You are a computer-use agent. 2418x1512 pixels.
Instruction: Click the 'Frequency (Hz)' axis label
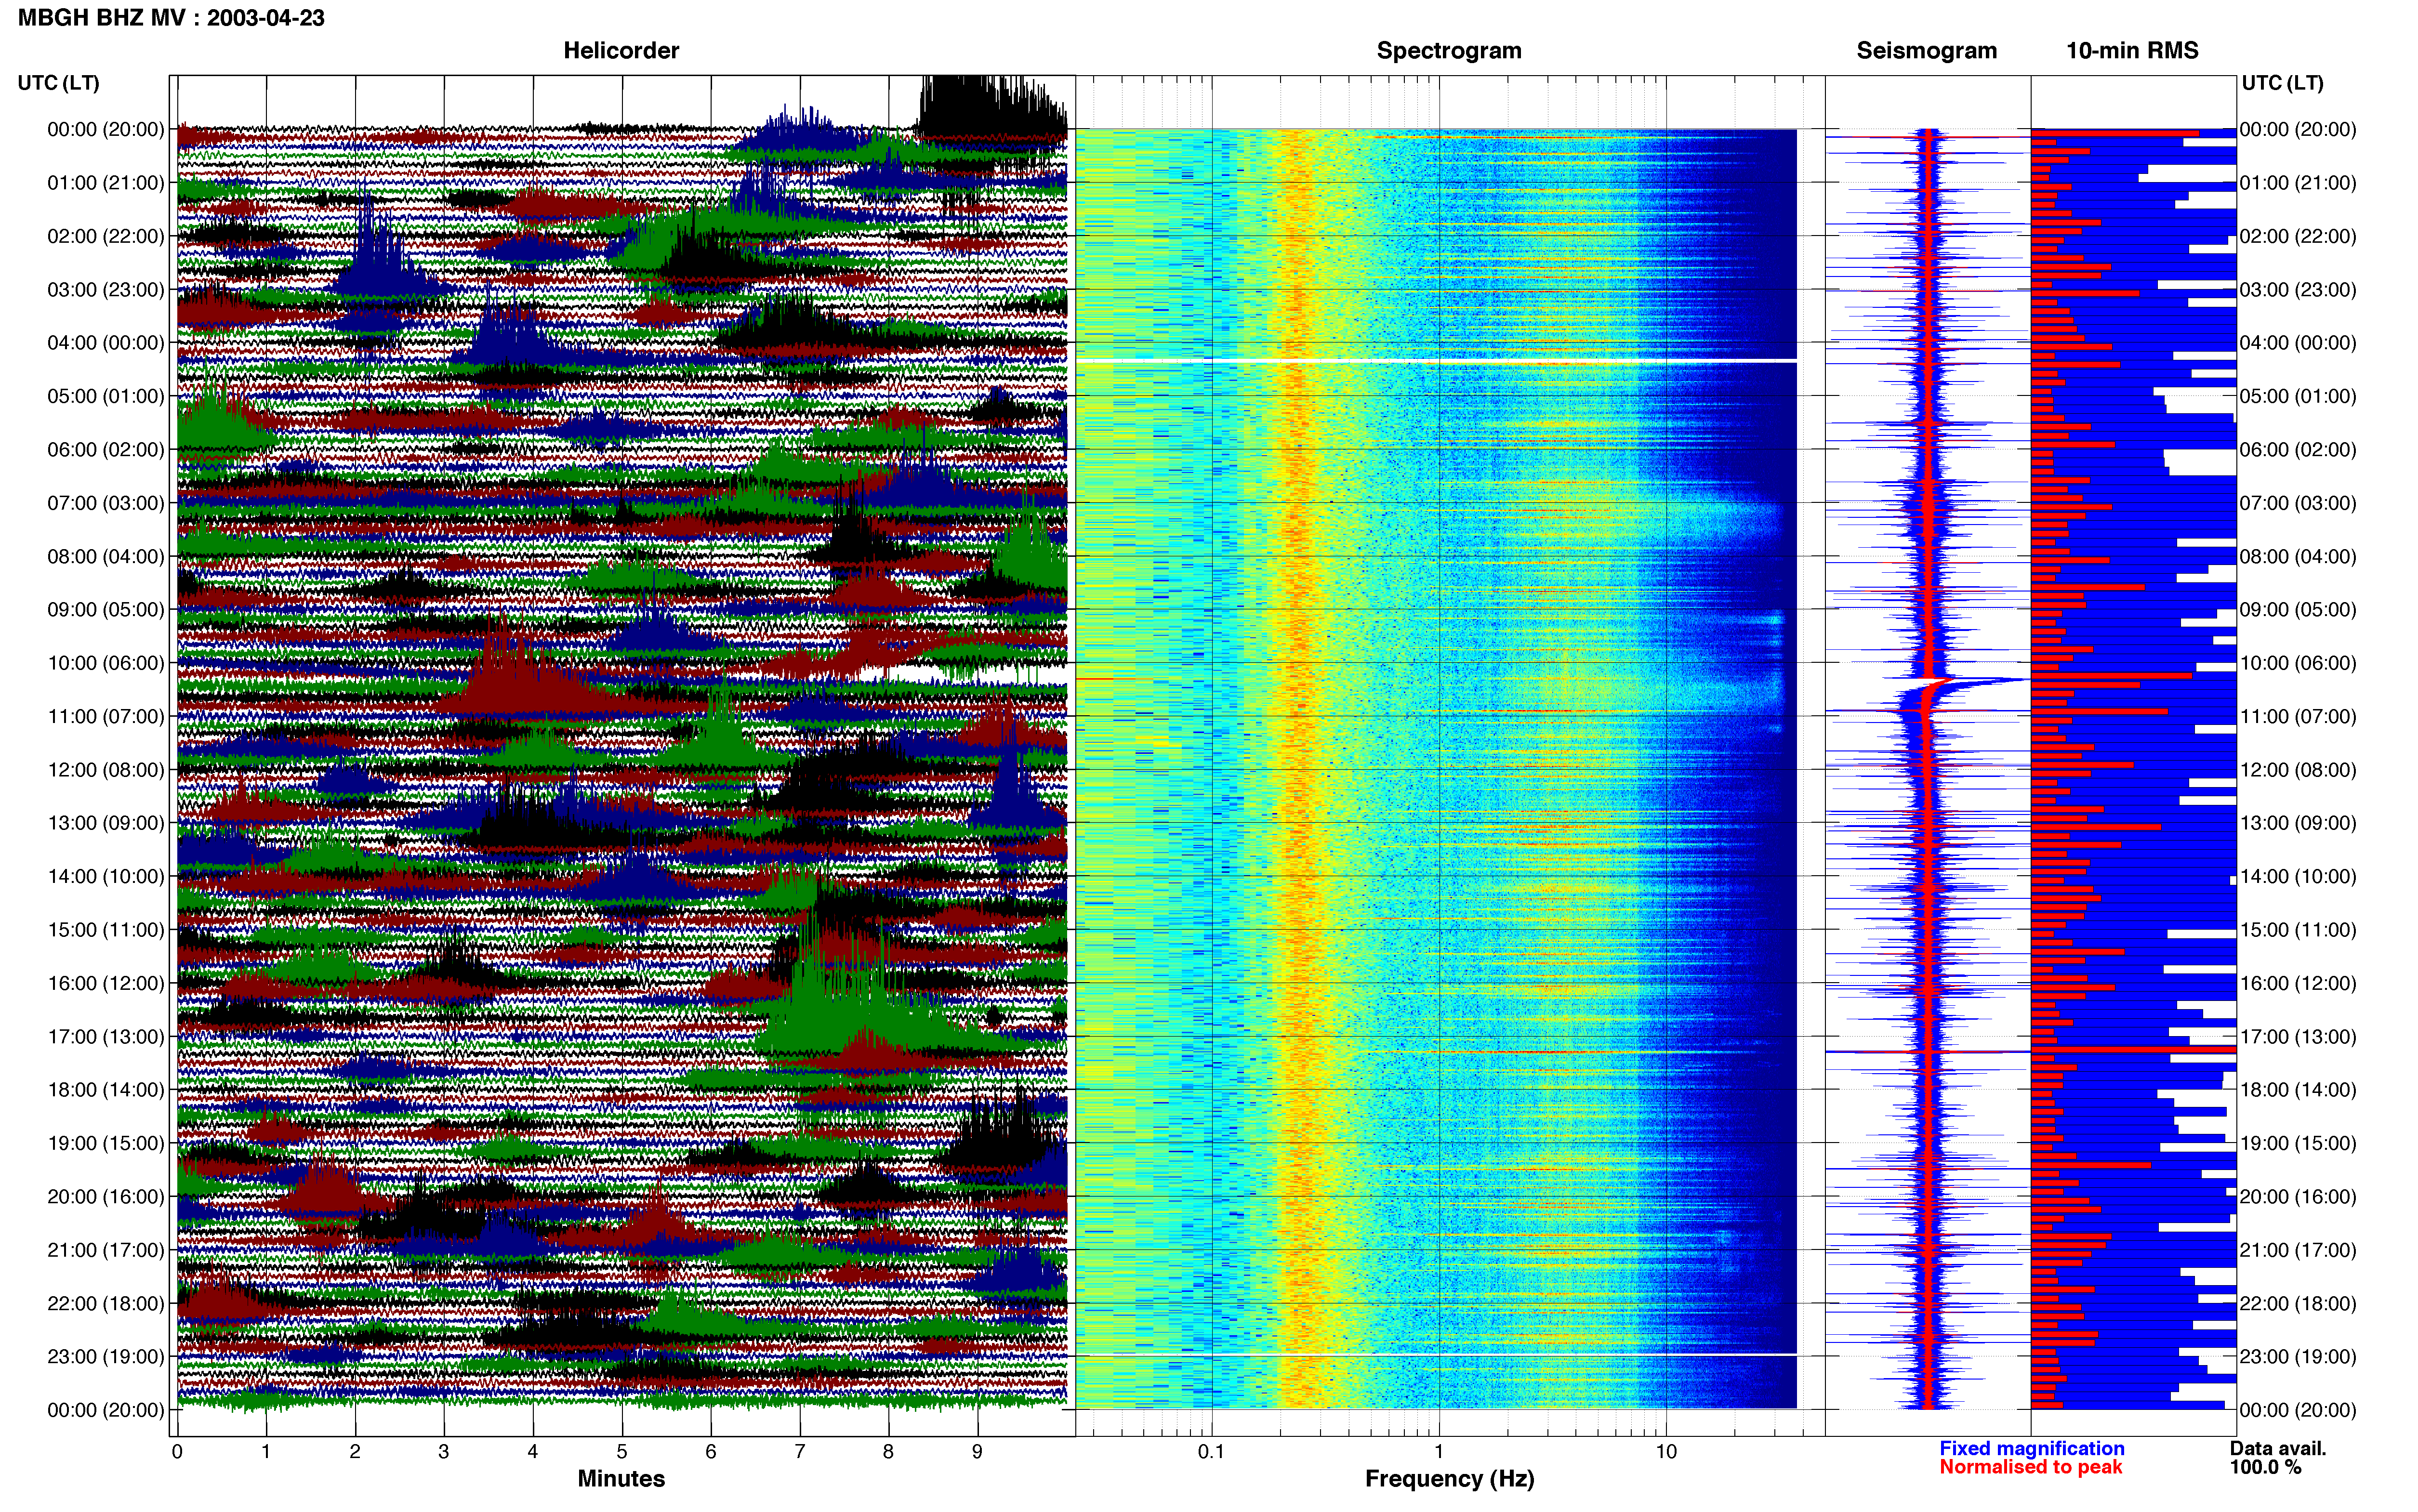pos(1449,1479)
